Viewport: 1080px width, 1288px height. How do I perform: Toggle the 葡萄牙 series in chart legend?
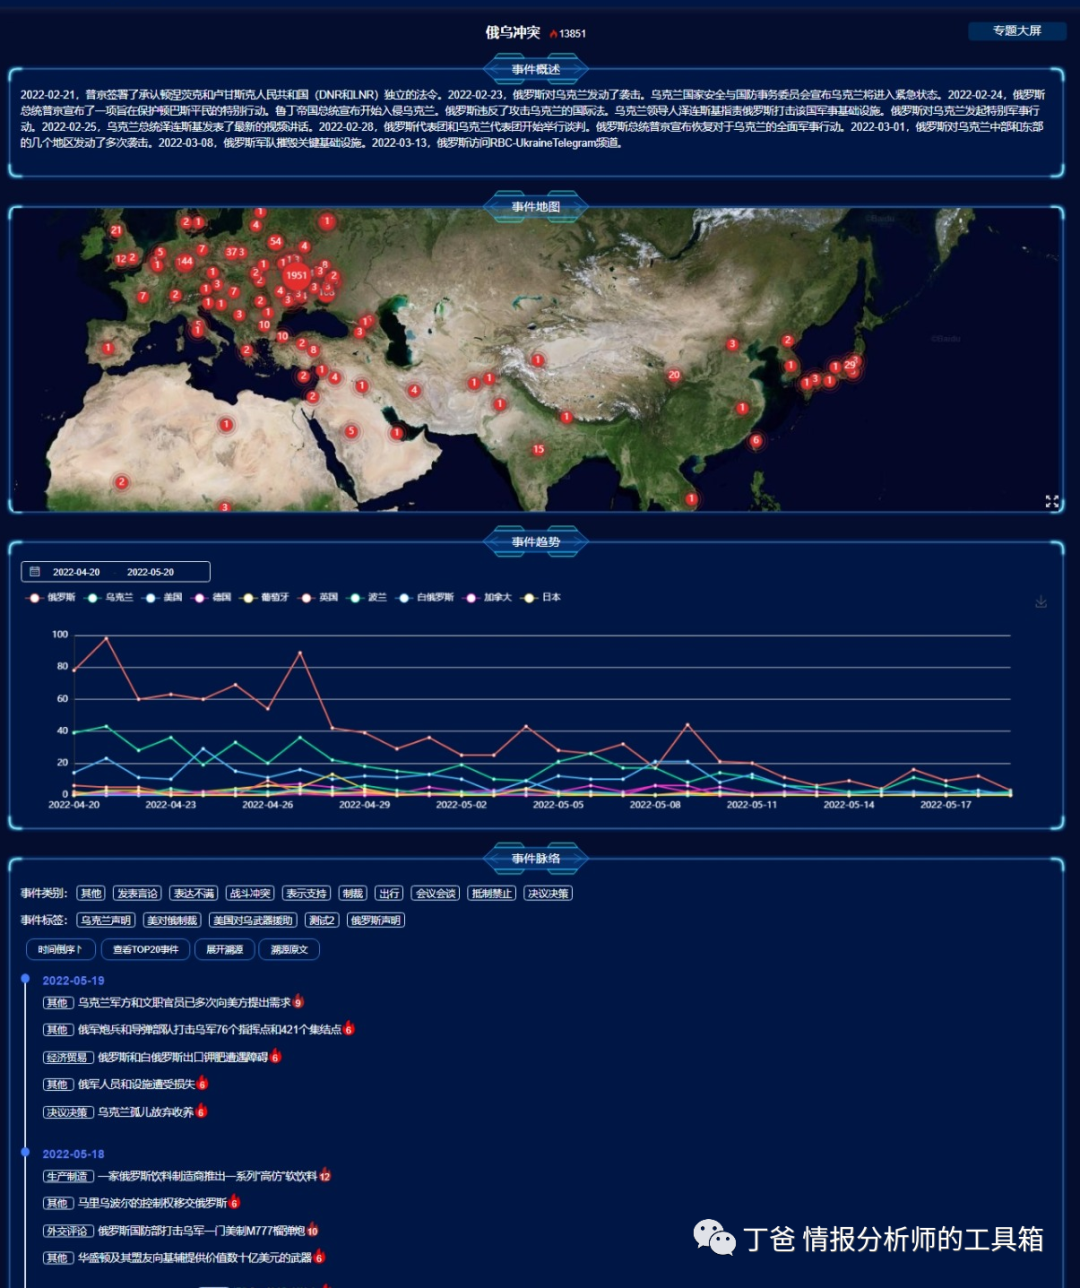click(x=265, y=597)
